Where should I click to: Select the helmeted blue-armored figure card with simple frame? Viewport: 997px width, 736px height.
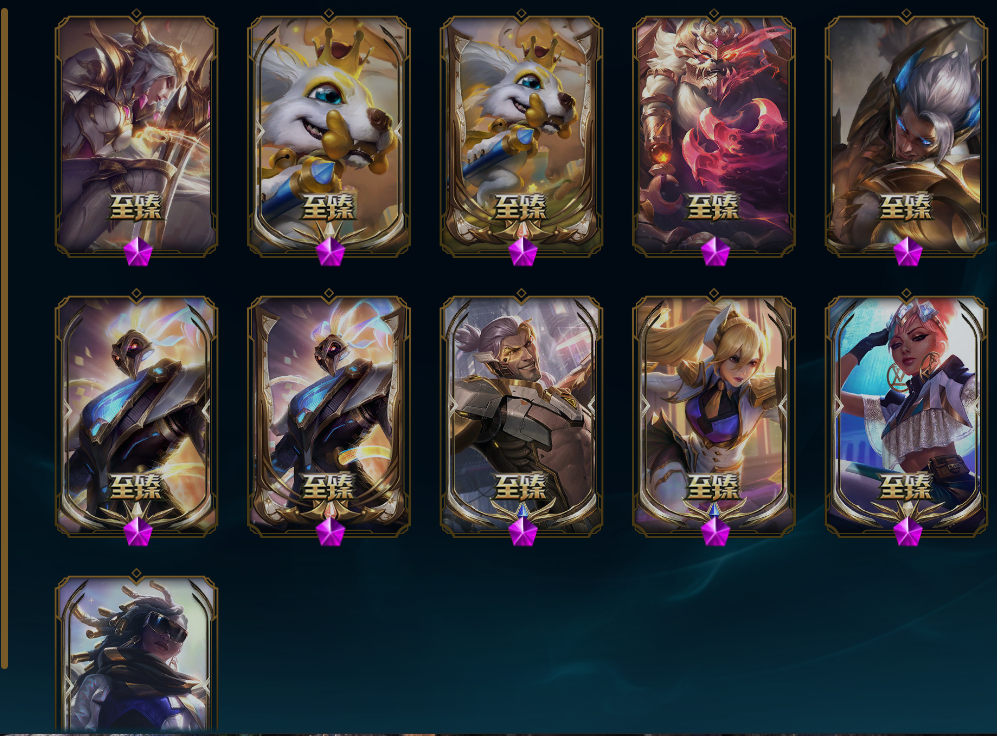point(137,416)
